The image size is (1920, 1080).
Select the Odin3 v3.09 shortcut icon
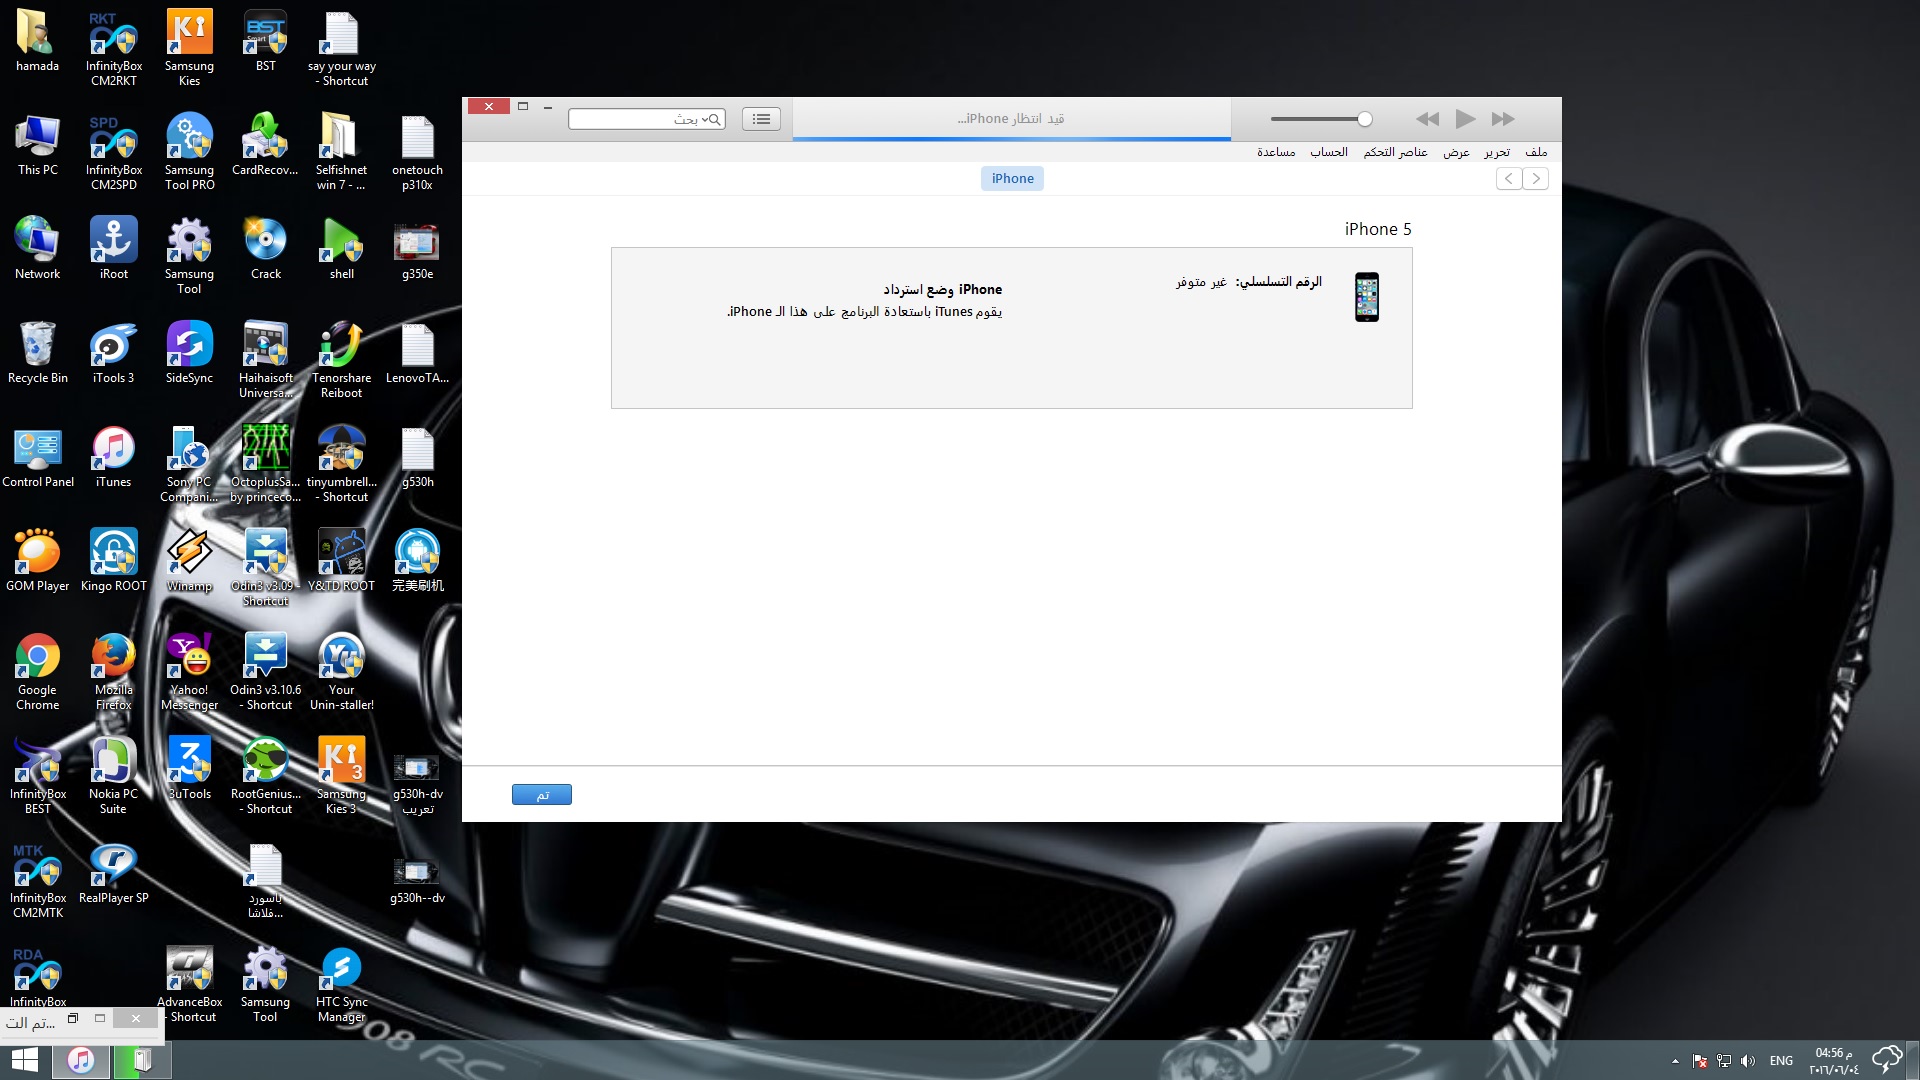click(265, 568)
